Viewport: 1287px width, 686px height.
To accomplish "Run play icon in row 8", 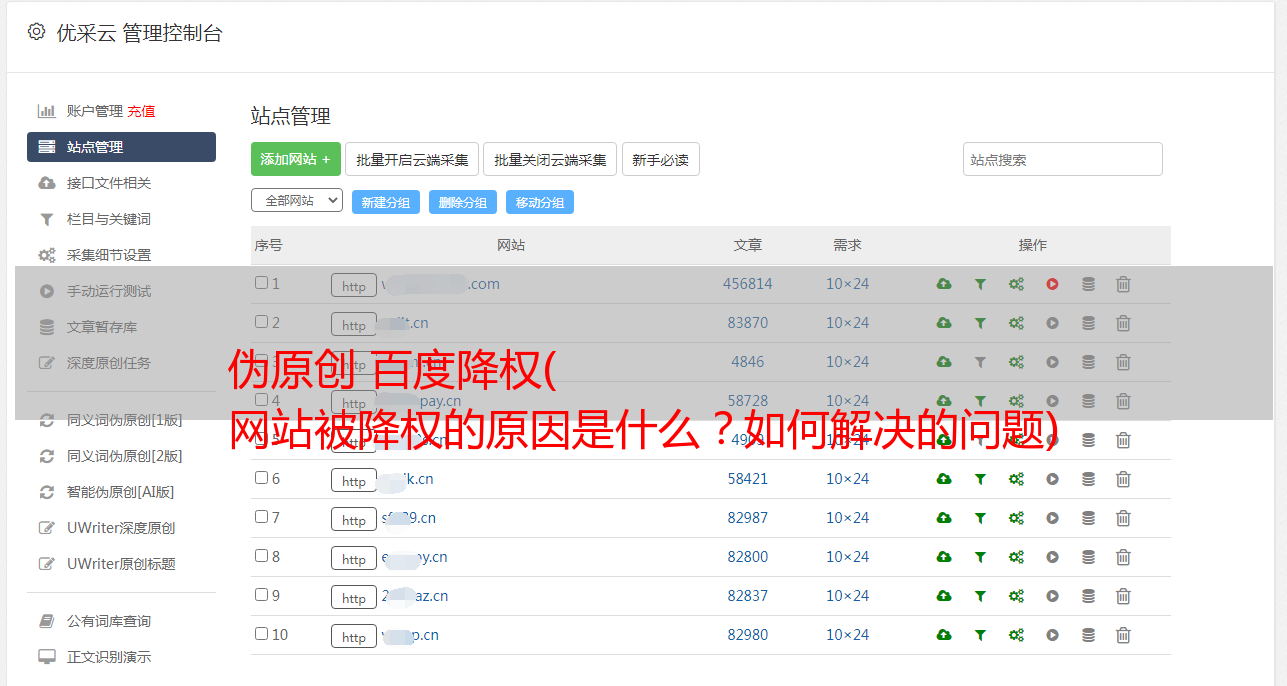I will pyautogui.click(x=1052, y=557).
